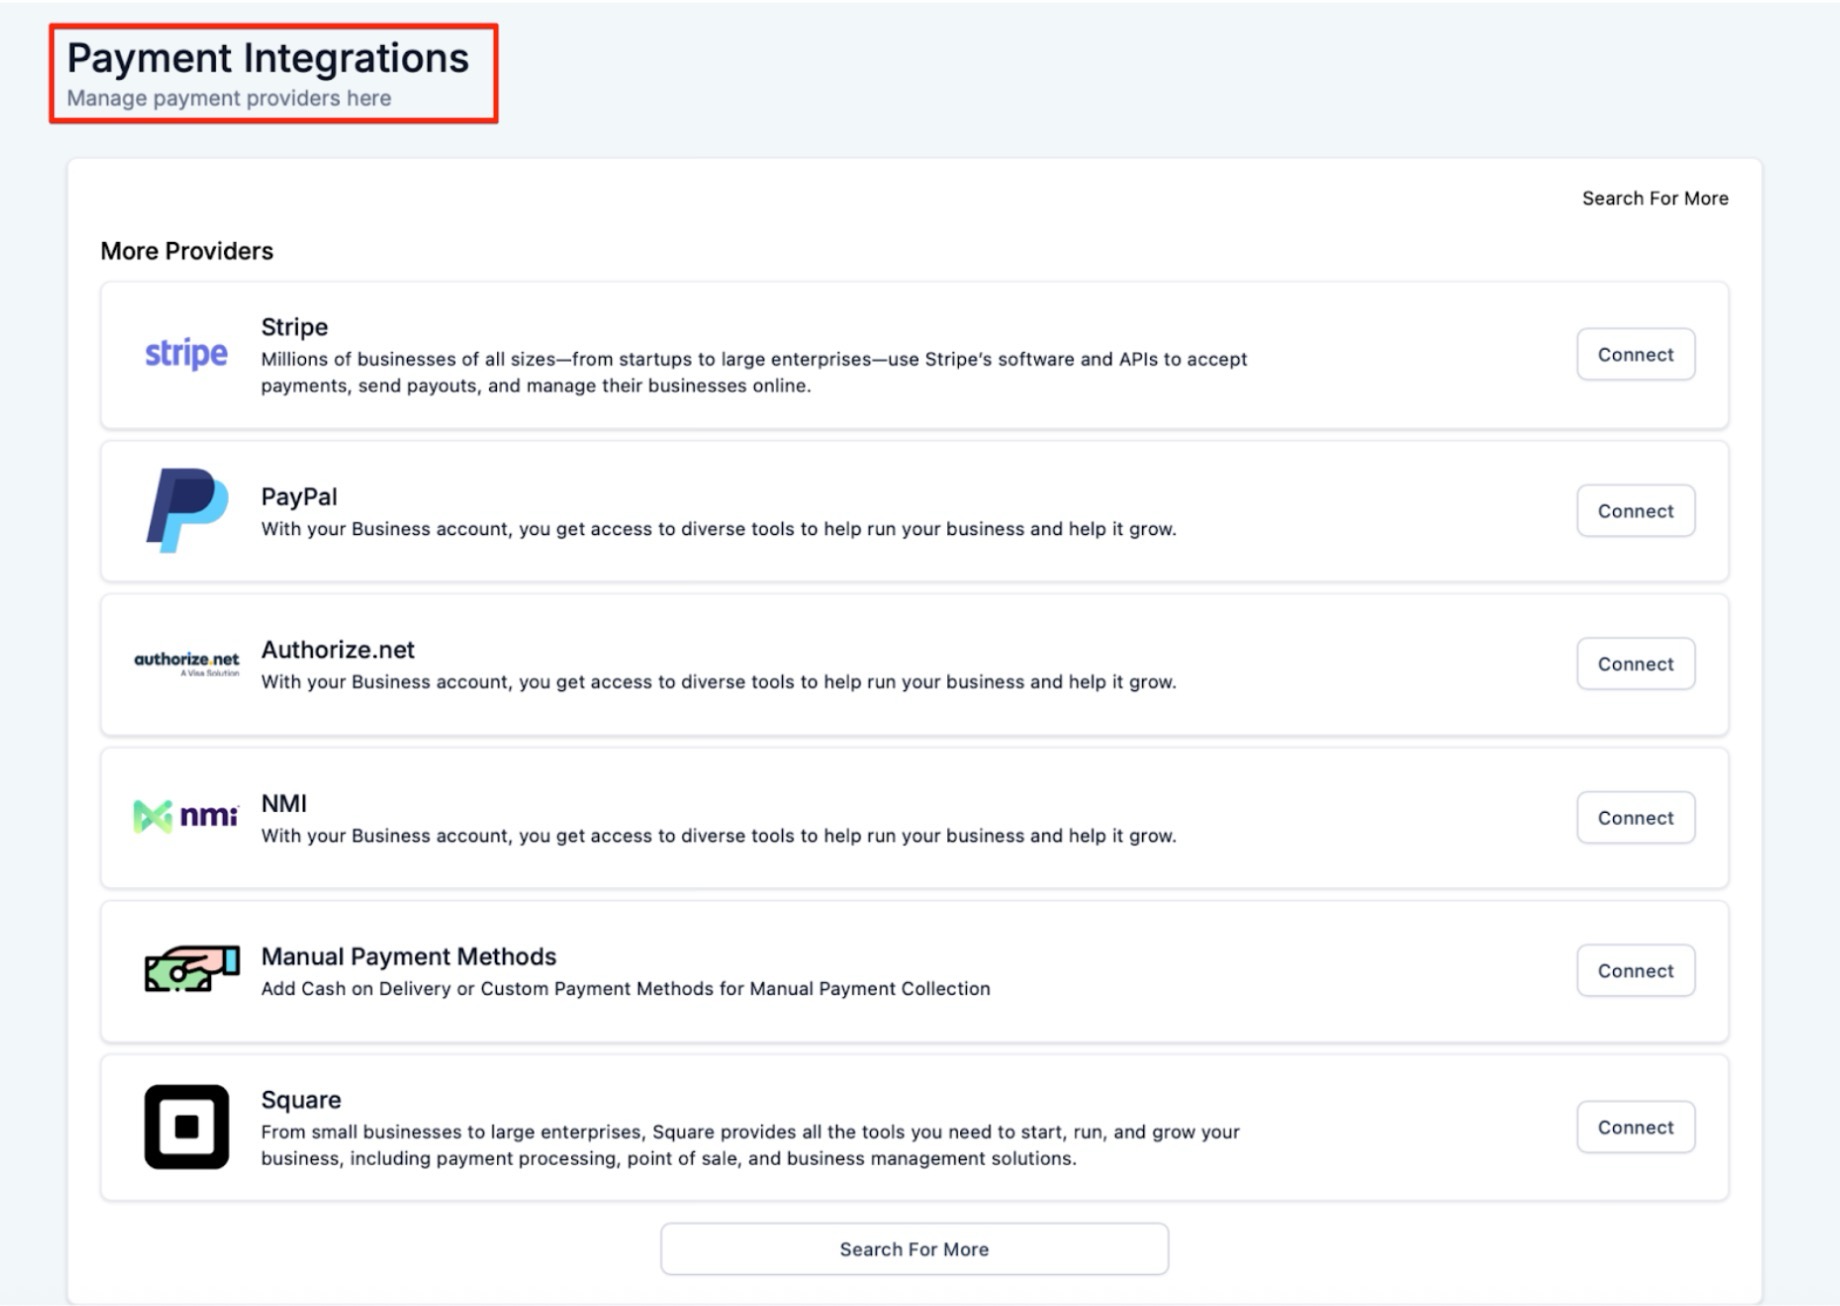Select the Square provider title
Image resolution: width=1840 pixels, height=1306 pixels.
pyautogui.click(x=301, y=1100)
